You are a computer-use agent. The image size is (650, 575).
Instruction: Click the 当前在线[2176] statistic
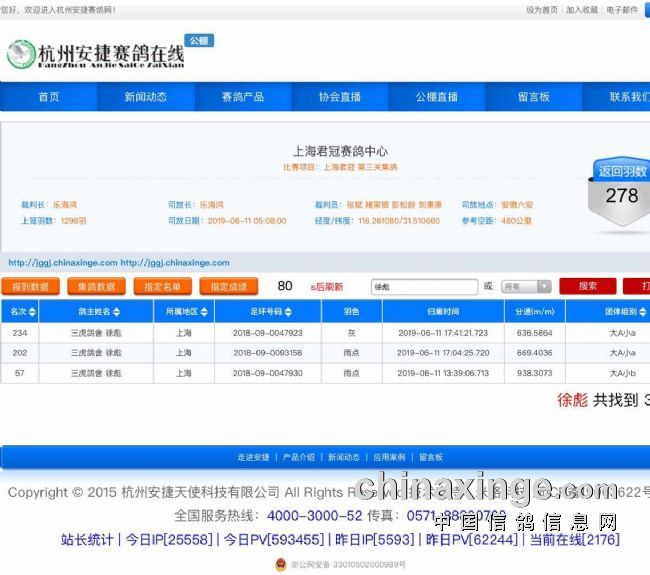[x=575, y=540]
